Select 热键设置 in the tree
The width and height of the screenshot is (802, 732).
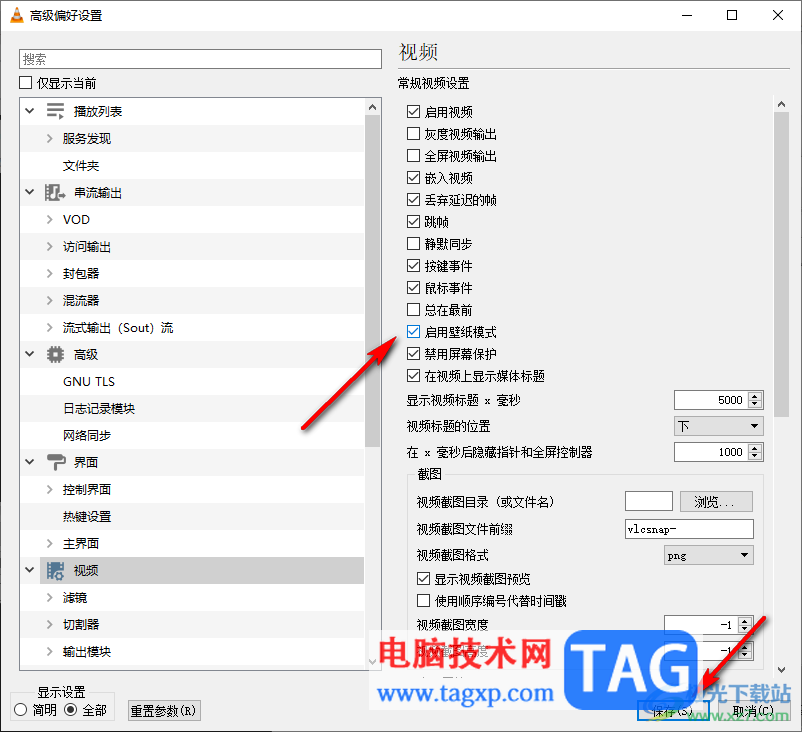[x=87, y=517]
